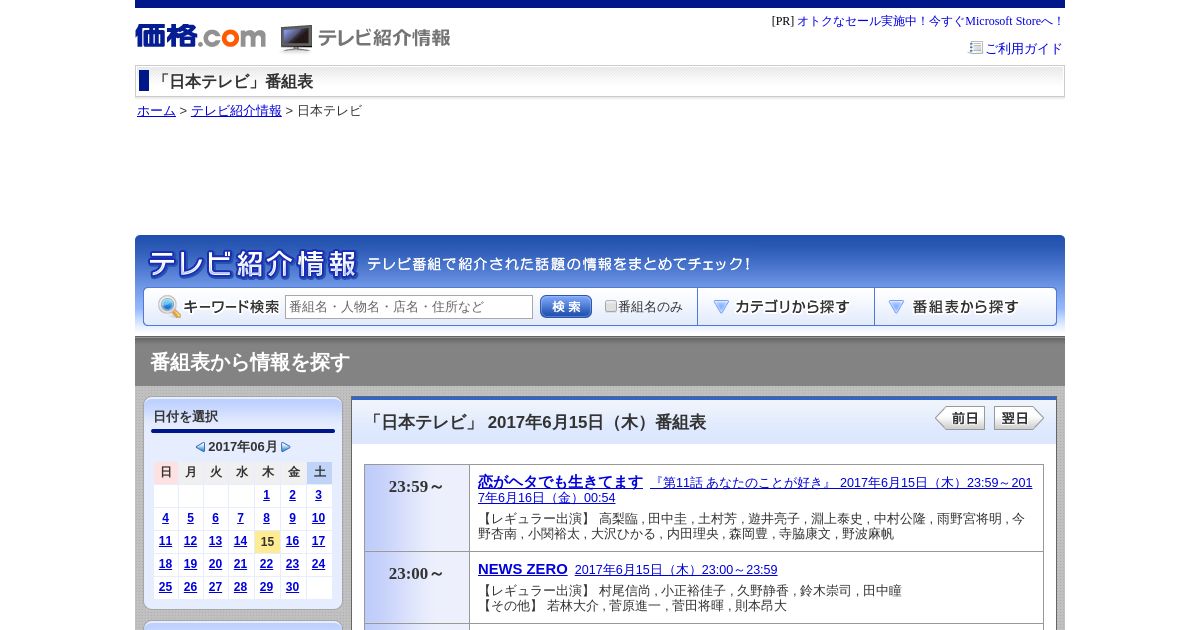Select June 21 in the calendar

point(240,564)
